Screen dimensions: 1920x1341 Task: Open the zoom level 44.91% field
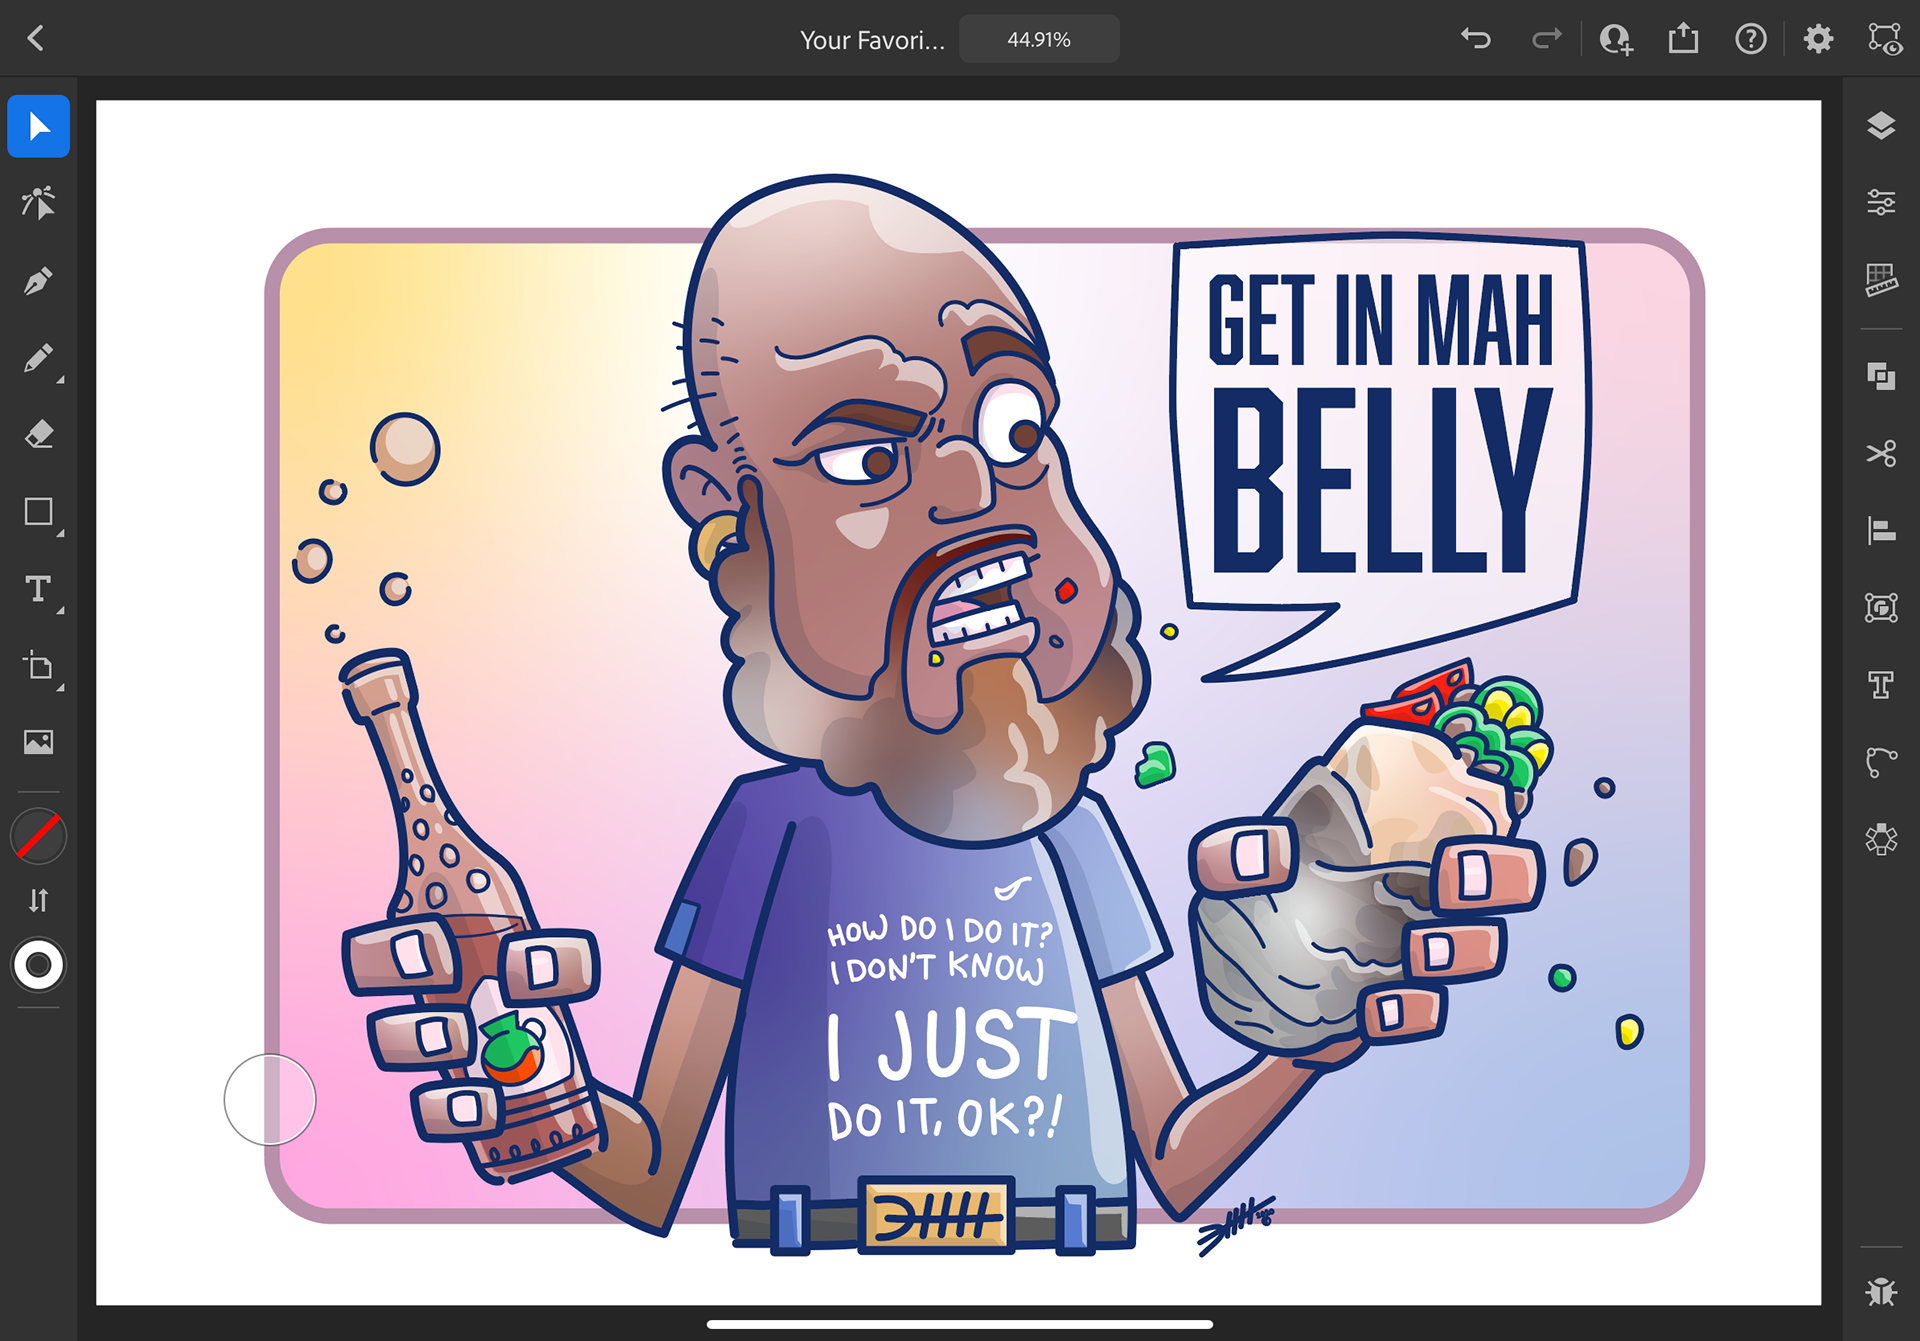(x=1039, y=39)
